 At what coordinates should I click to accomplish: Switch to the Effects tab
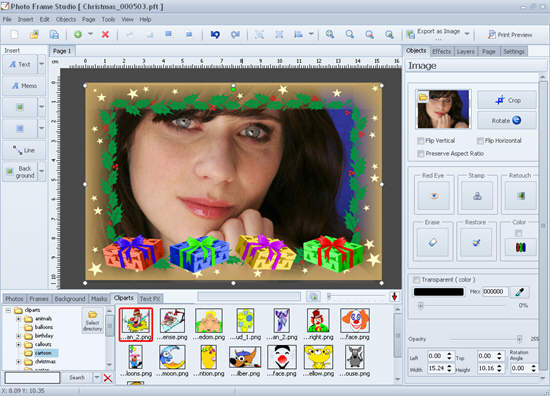[441, 52]
